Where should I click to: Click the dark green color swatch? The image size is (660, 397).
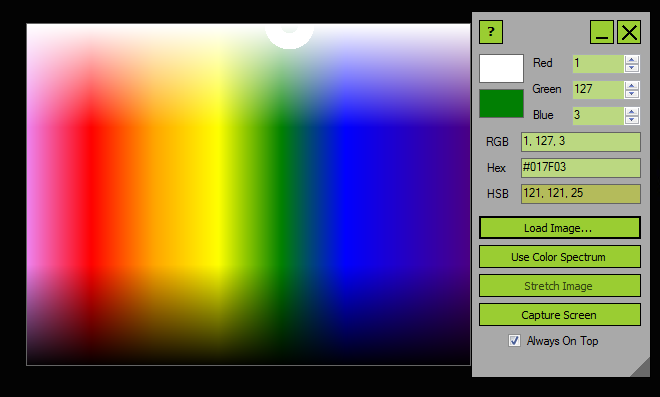[501, 104]
